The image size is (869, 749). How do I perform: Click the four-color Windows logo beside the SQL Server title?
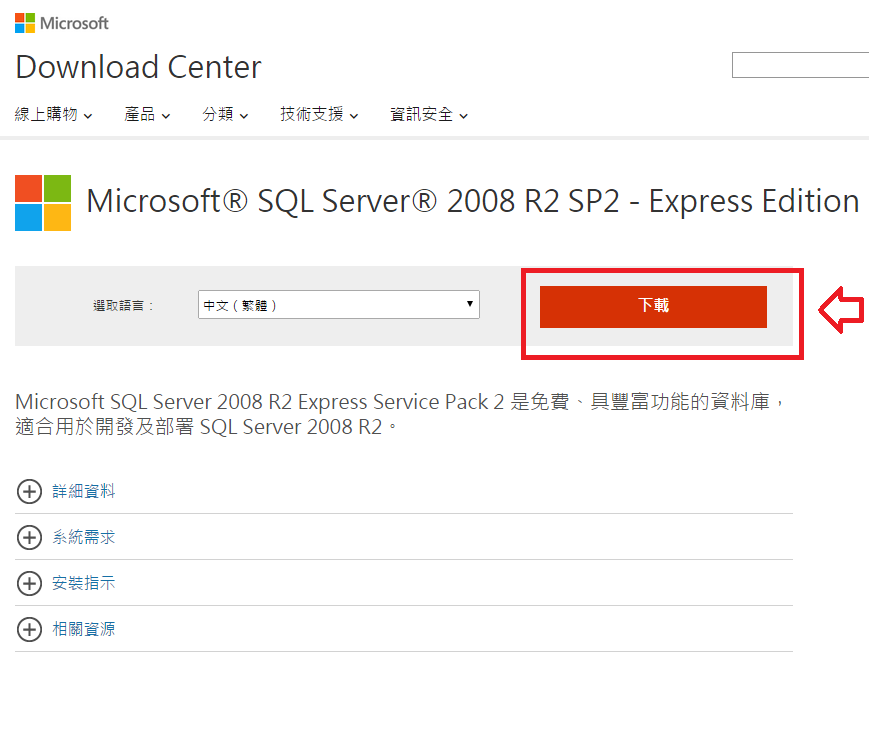point(43,203)
